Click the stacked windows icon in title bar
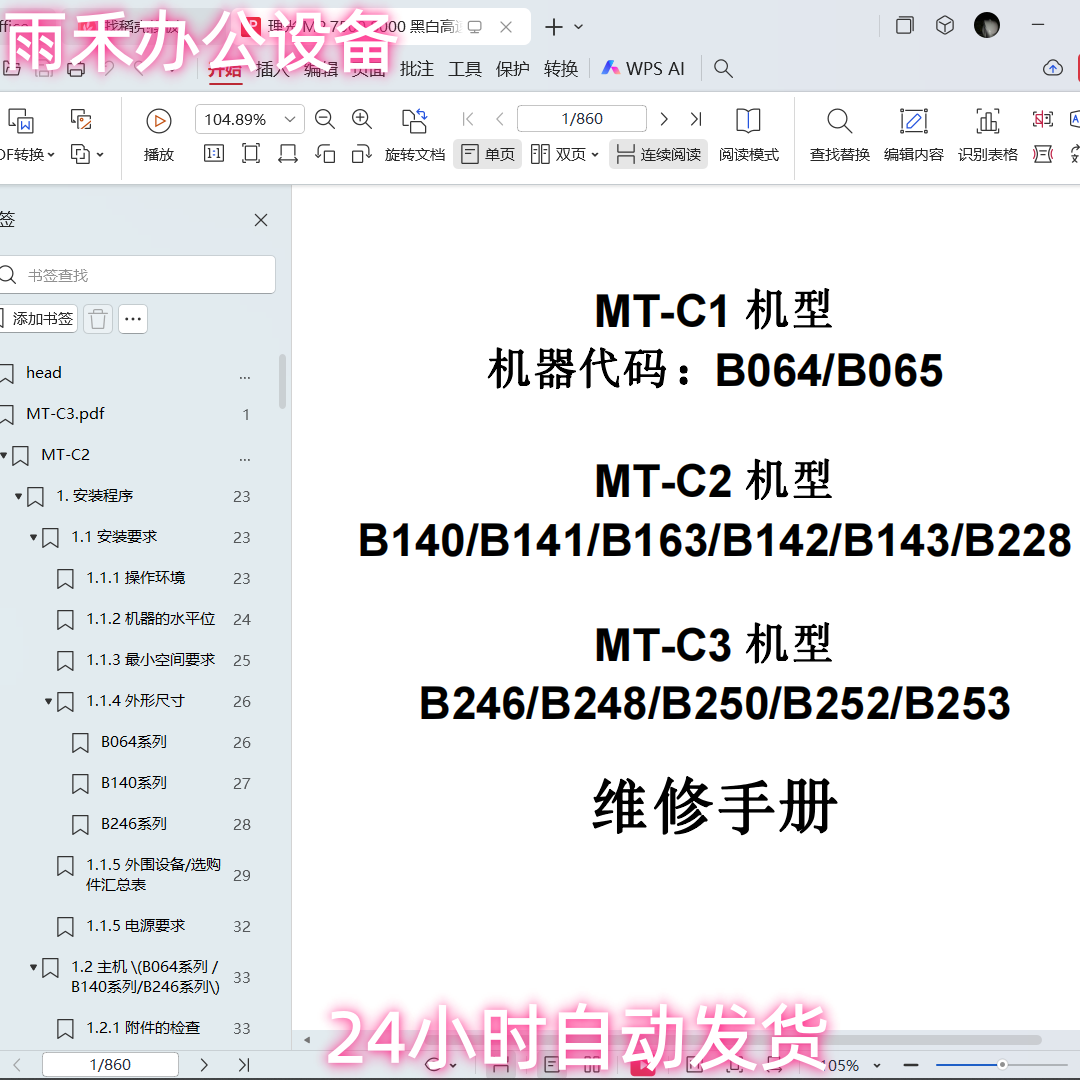Screen dimensions: 1080x1080 pyautogui.click(x=904, y=25)
